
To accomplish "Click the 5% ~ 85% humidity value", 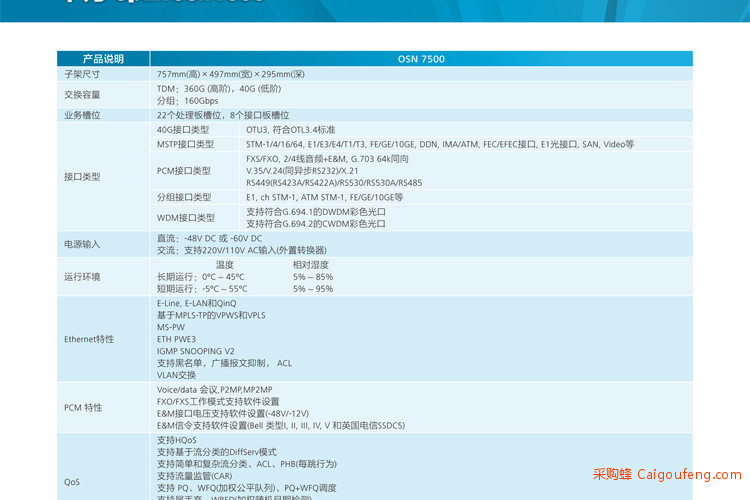I will point(313,277).
